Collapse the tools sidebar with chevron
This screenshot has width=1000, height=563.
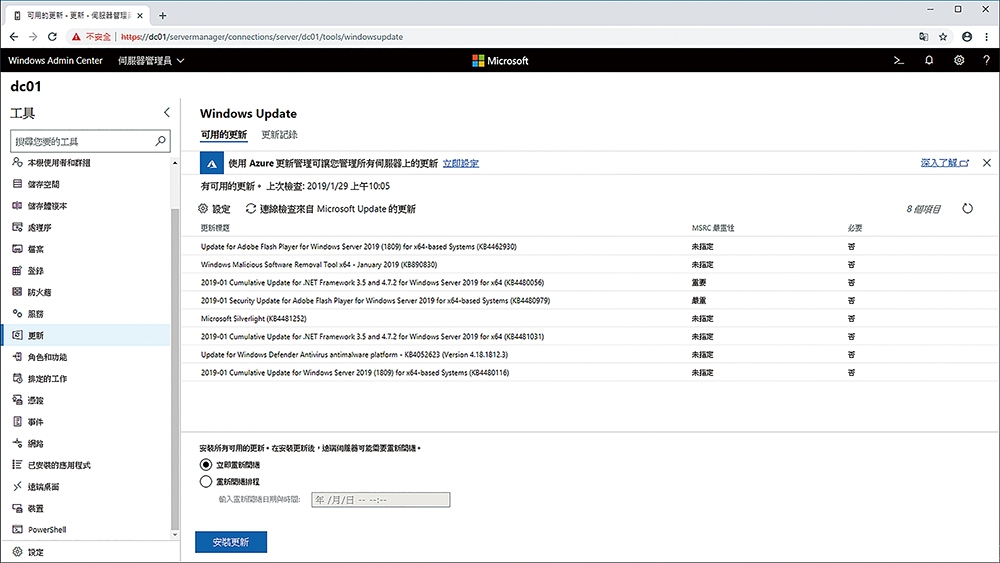(166, 113)
